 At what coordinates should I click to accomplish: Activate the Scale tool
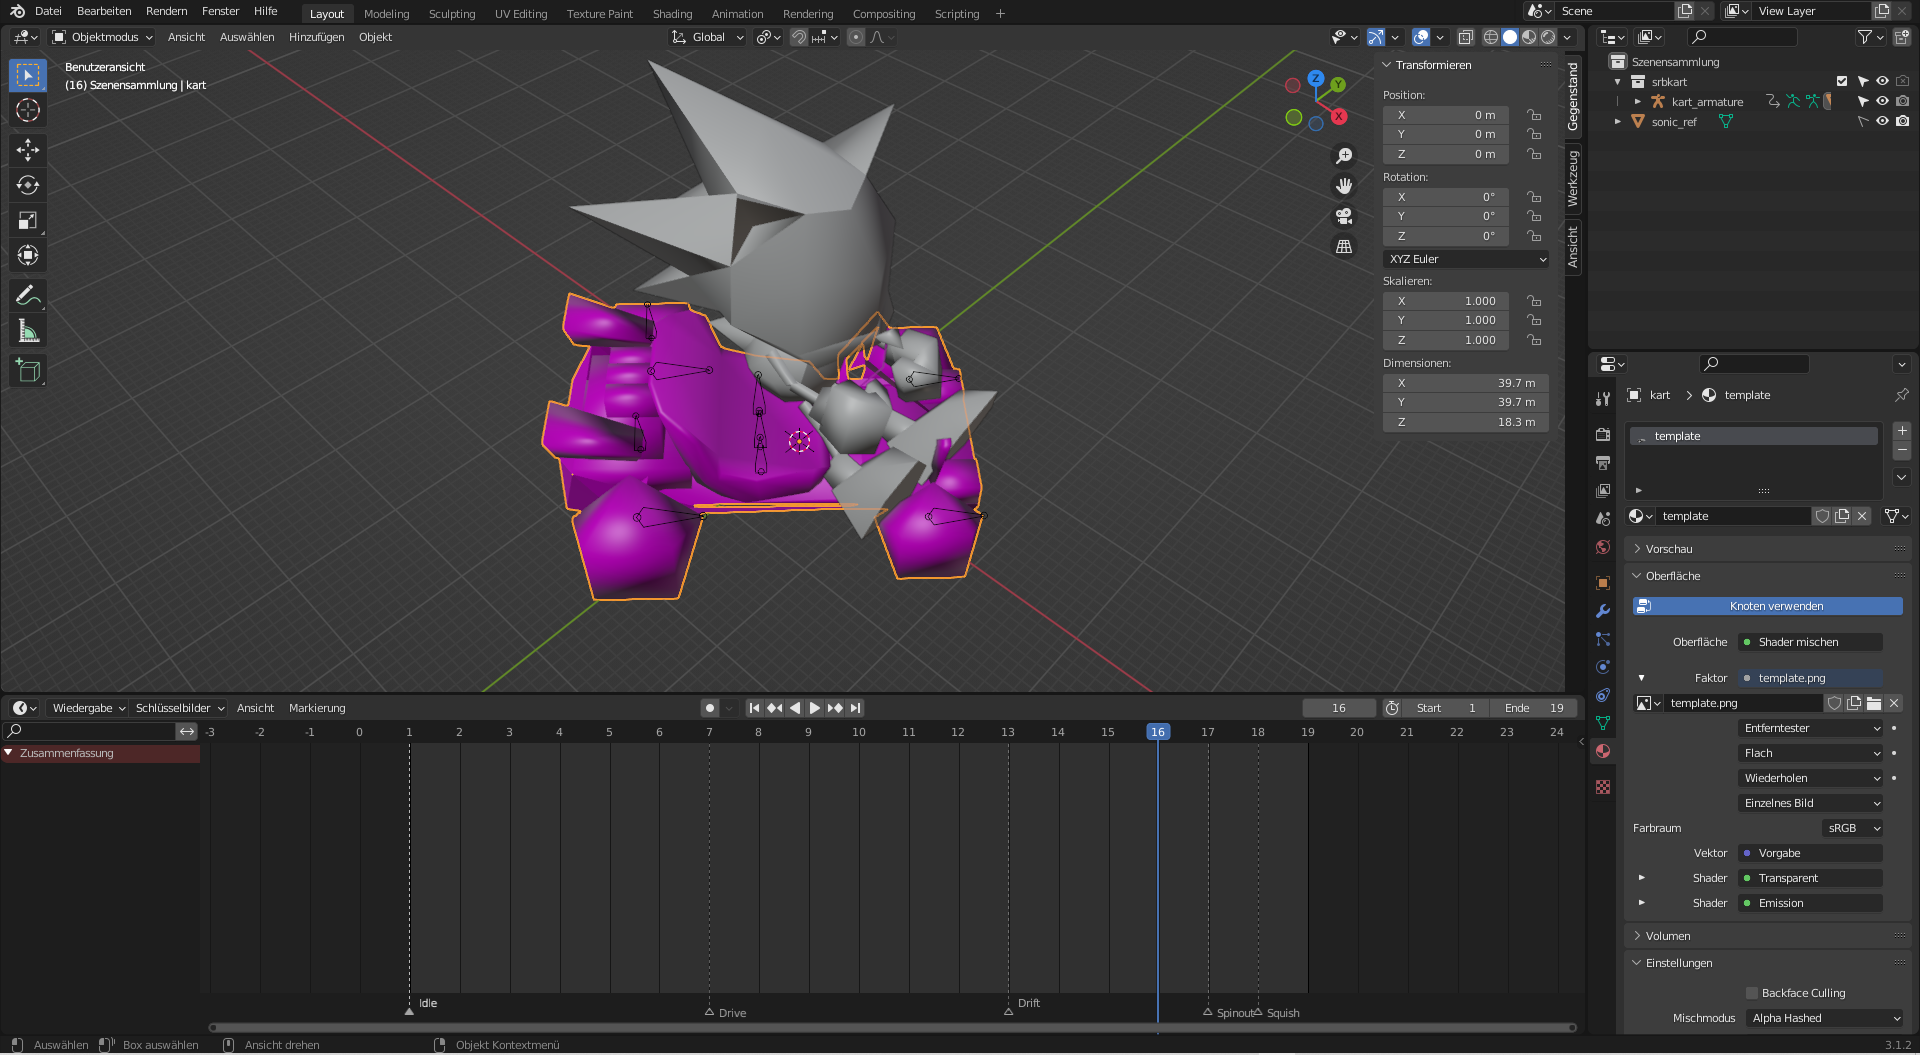click(28, 220)
